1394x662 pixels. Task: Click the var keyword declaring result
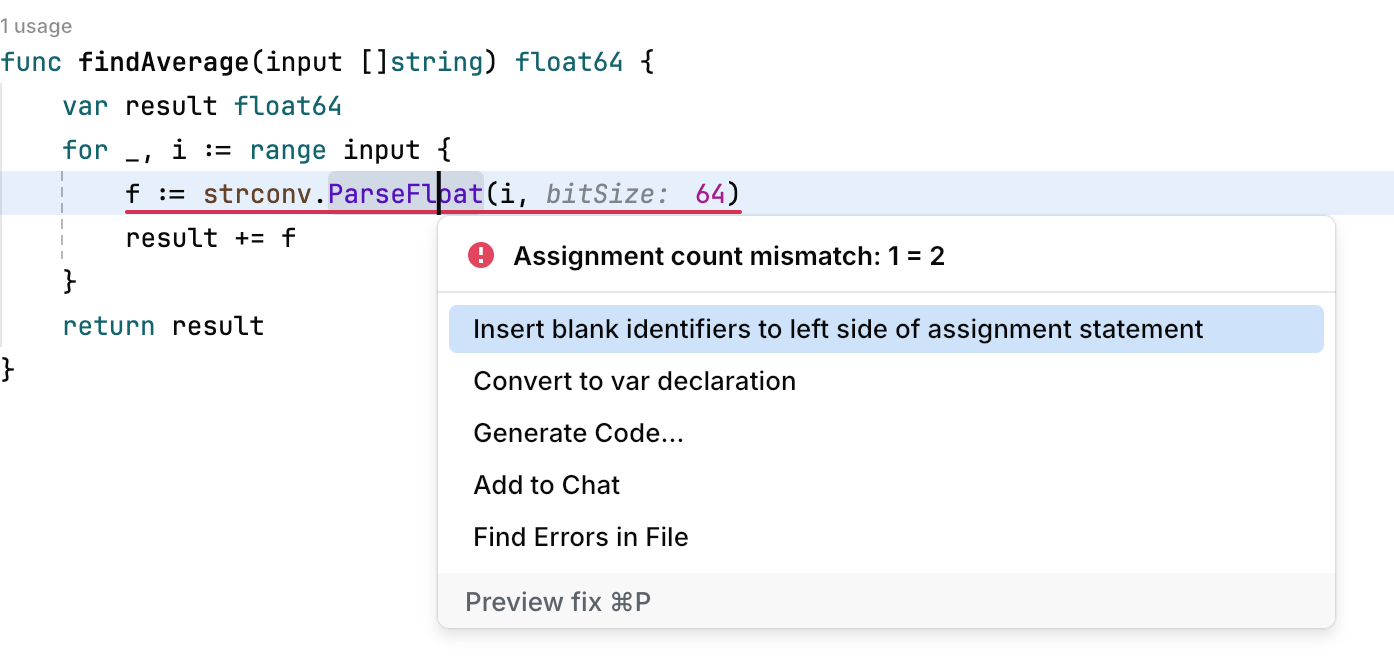83,105
